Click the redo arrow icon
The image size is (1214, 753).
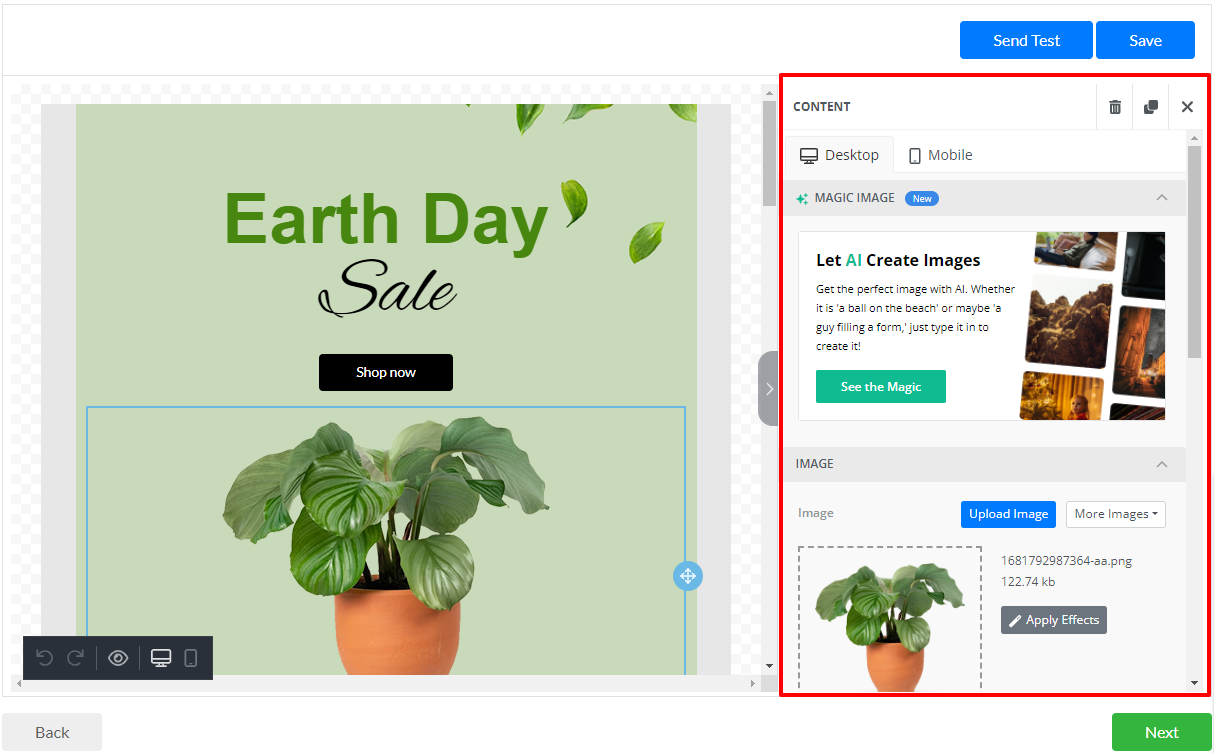[75, 658]
